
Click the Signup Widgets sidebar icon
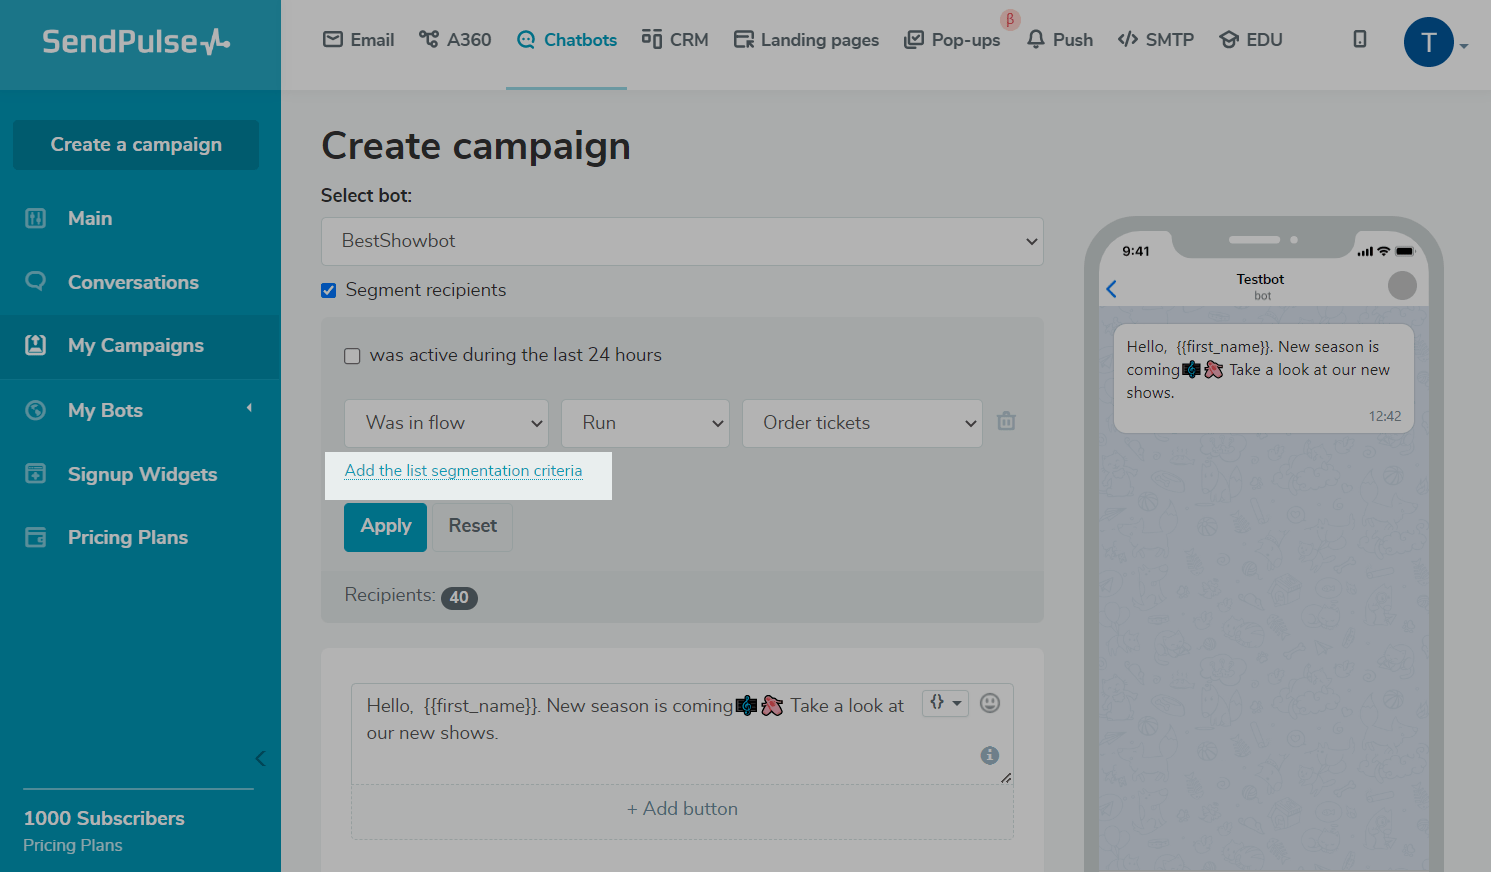coord(35,473)
